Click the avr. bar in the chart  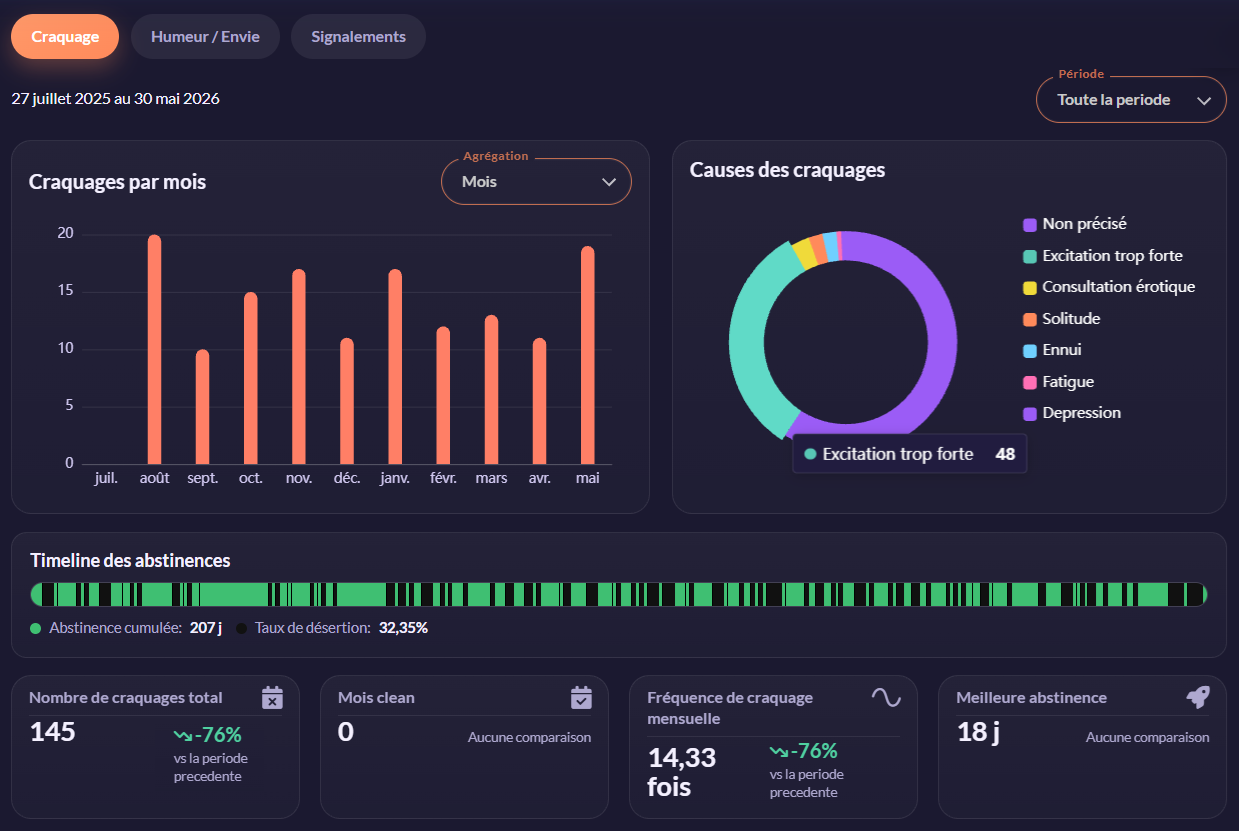(539, 401)
